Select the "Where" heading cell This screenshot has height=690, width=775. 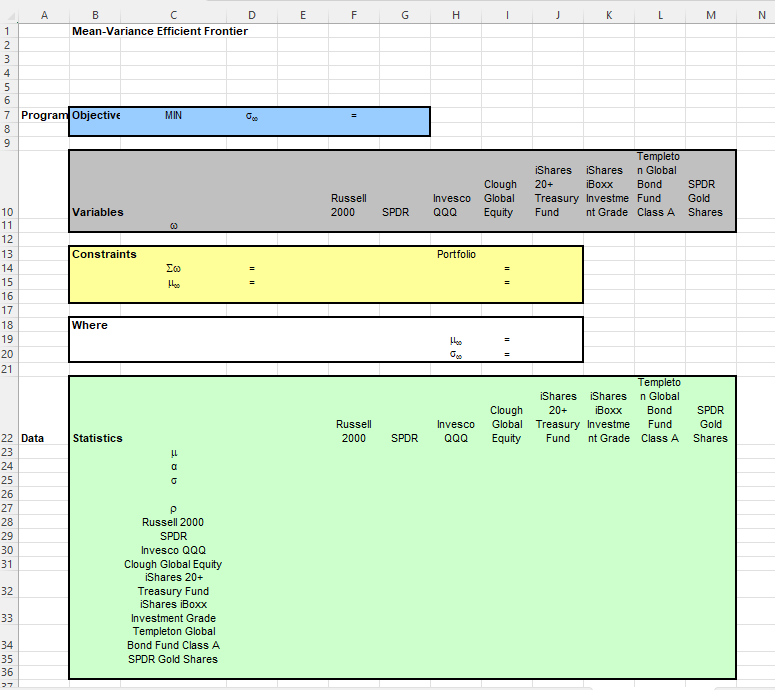[89, 325]
